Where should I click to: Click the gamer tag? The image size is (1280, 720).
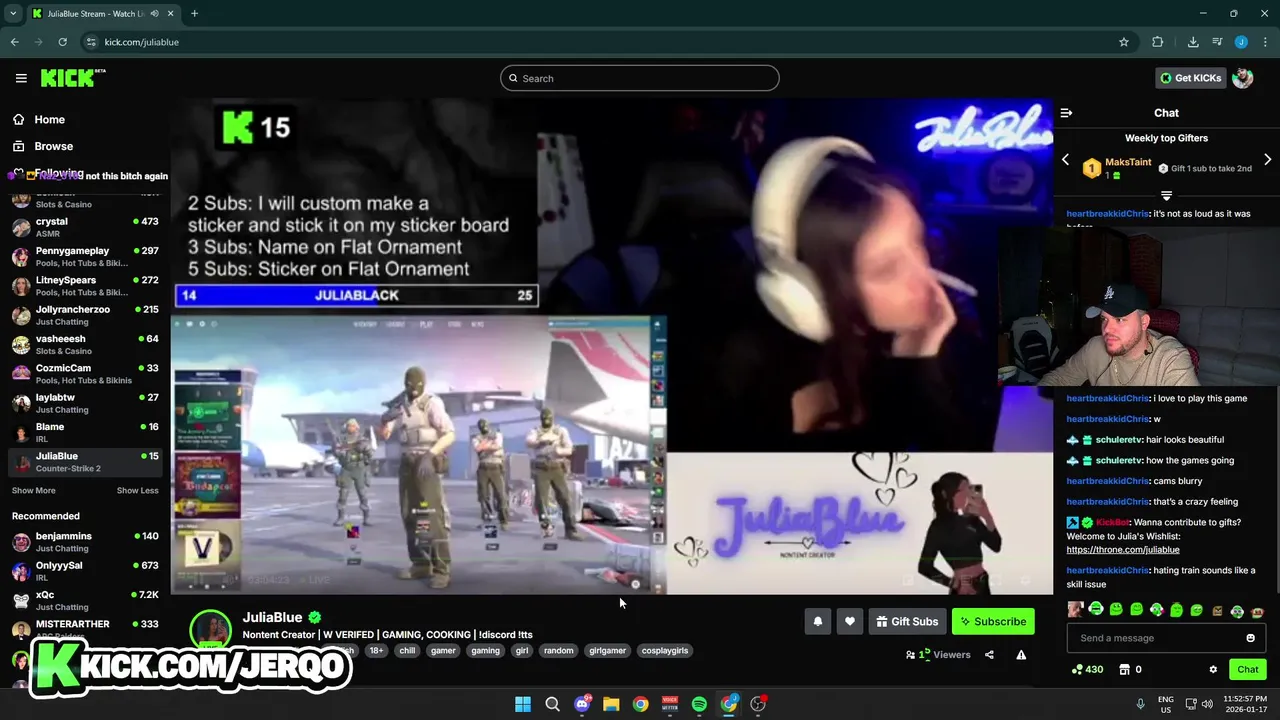[x=443, y=650]
